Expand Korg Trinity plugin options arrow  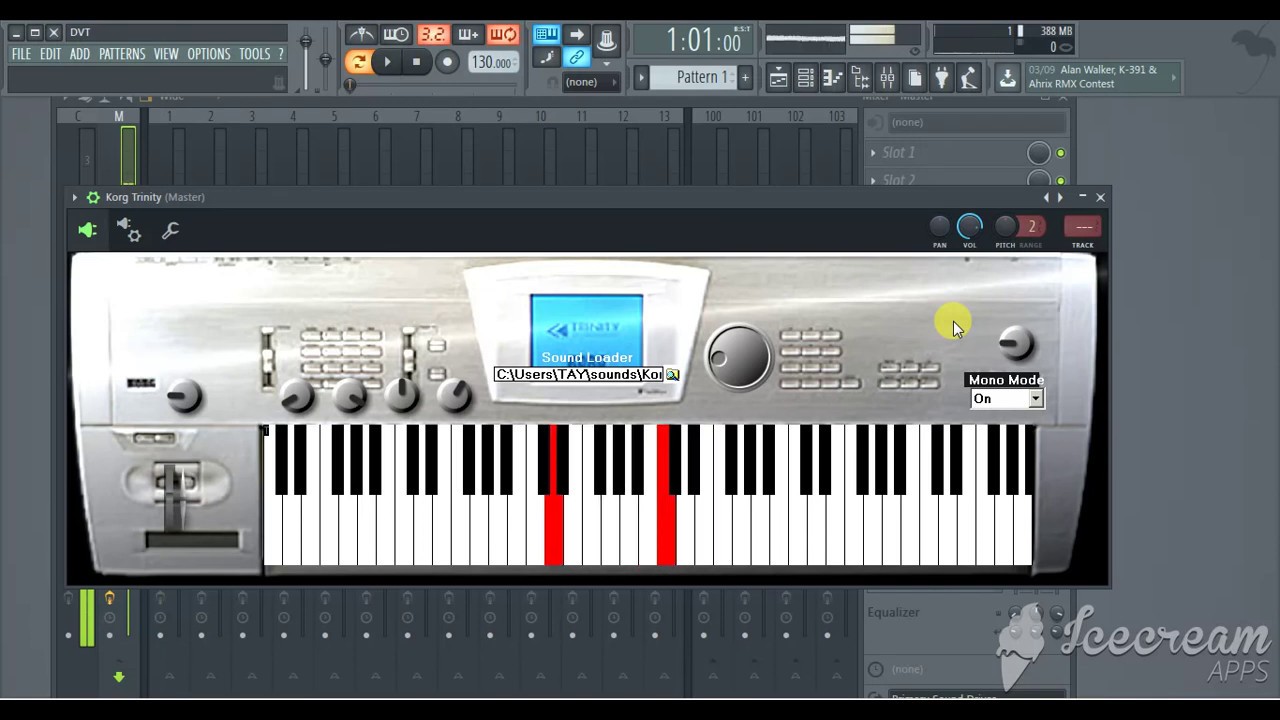pos(74,197)
